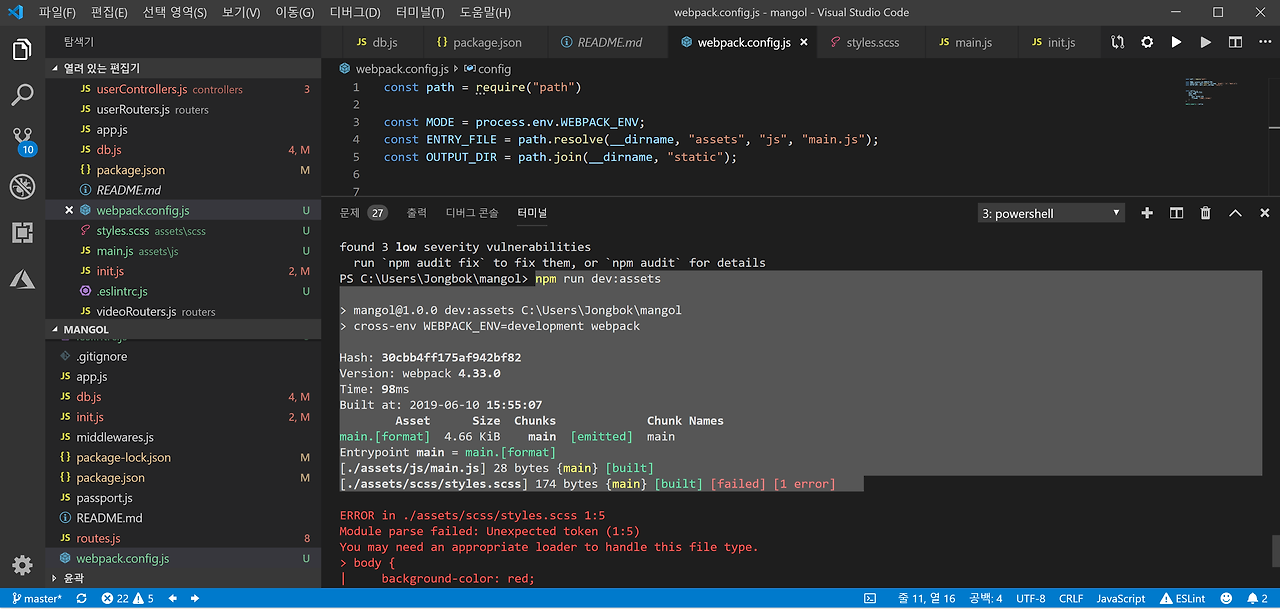
Task: Create a new terminal with plus icon
Action: point(1147,213)
